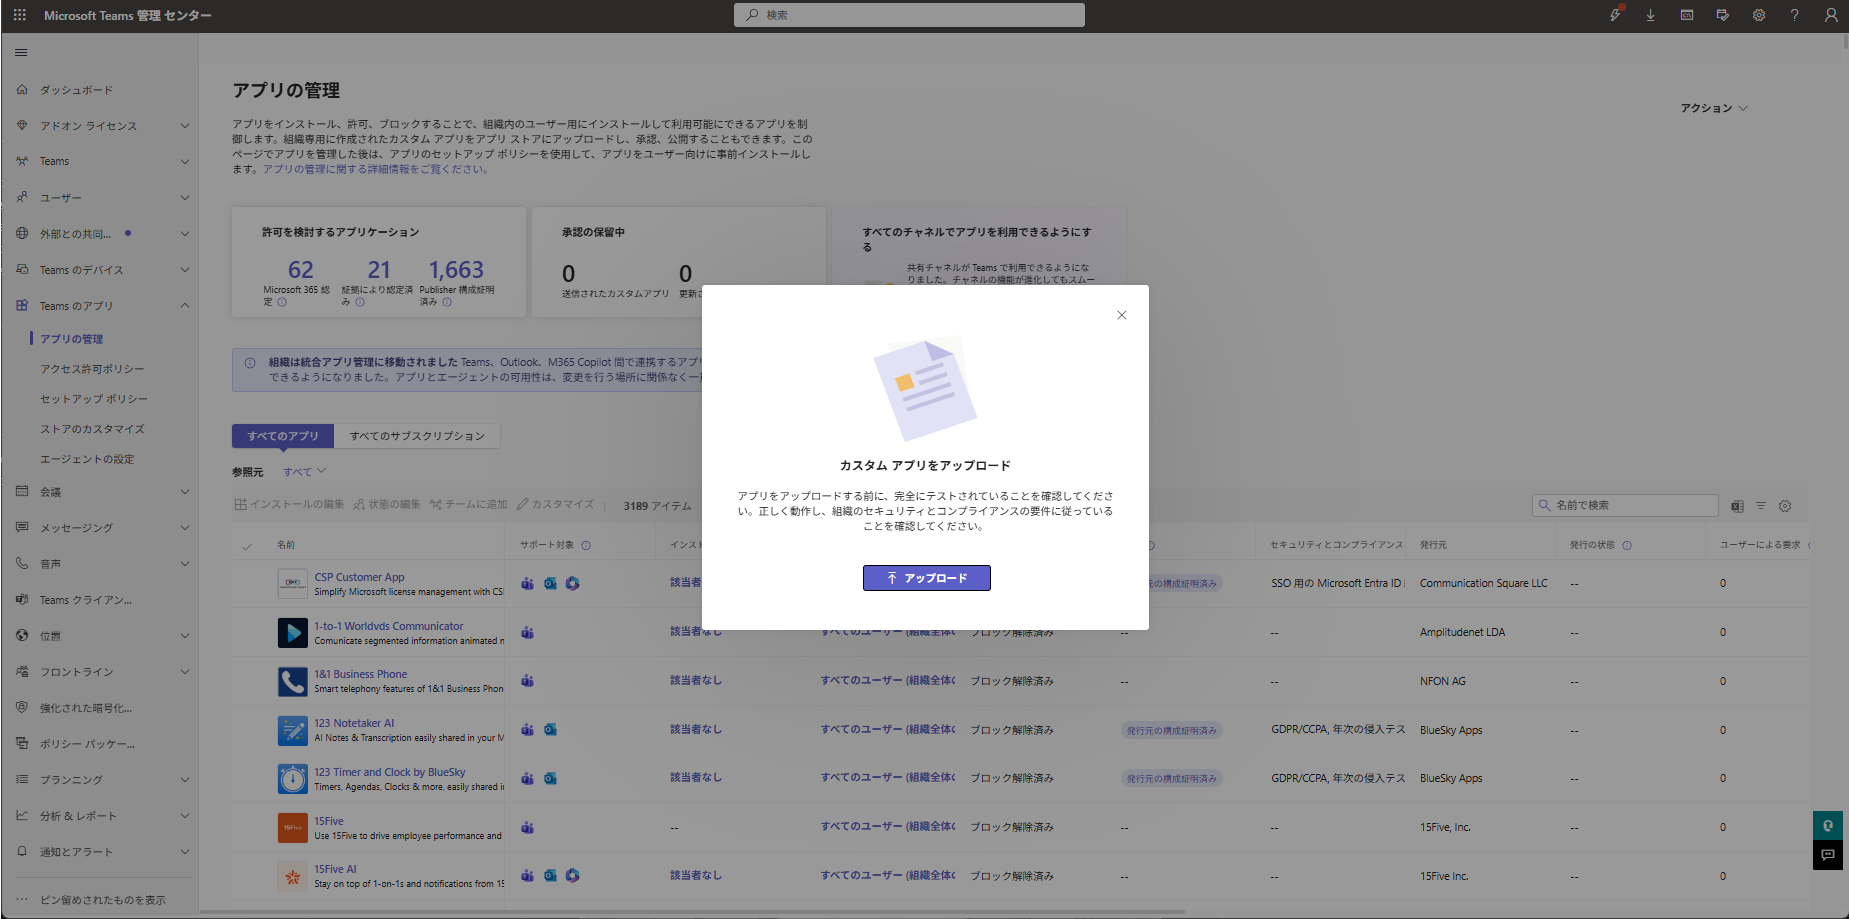Screen dimensions: 1849x919
Task: Open アプリの管理に関する詳細情報 link
Action: coord(375,169)
